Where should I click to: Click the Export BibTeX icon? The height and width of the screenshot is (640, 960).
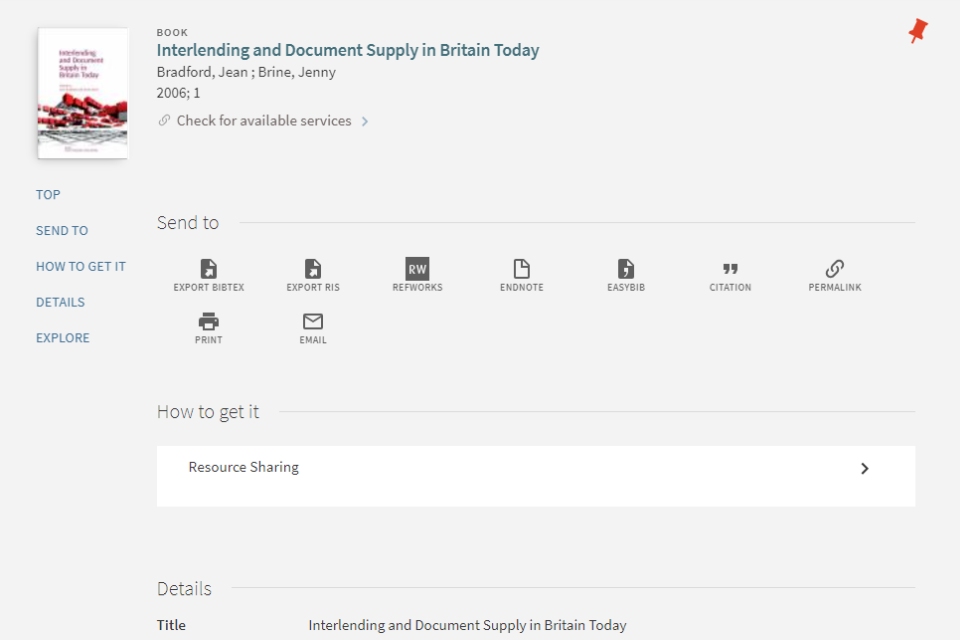208,269
